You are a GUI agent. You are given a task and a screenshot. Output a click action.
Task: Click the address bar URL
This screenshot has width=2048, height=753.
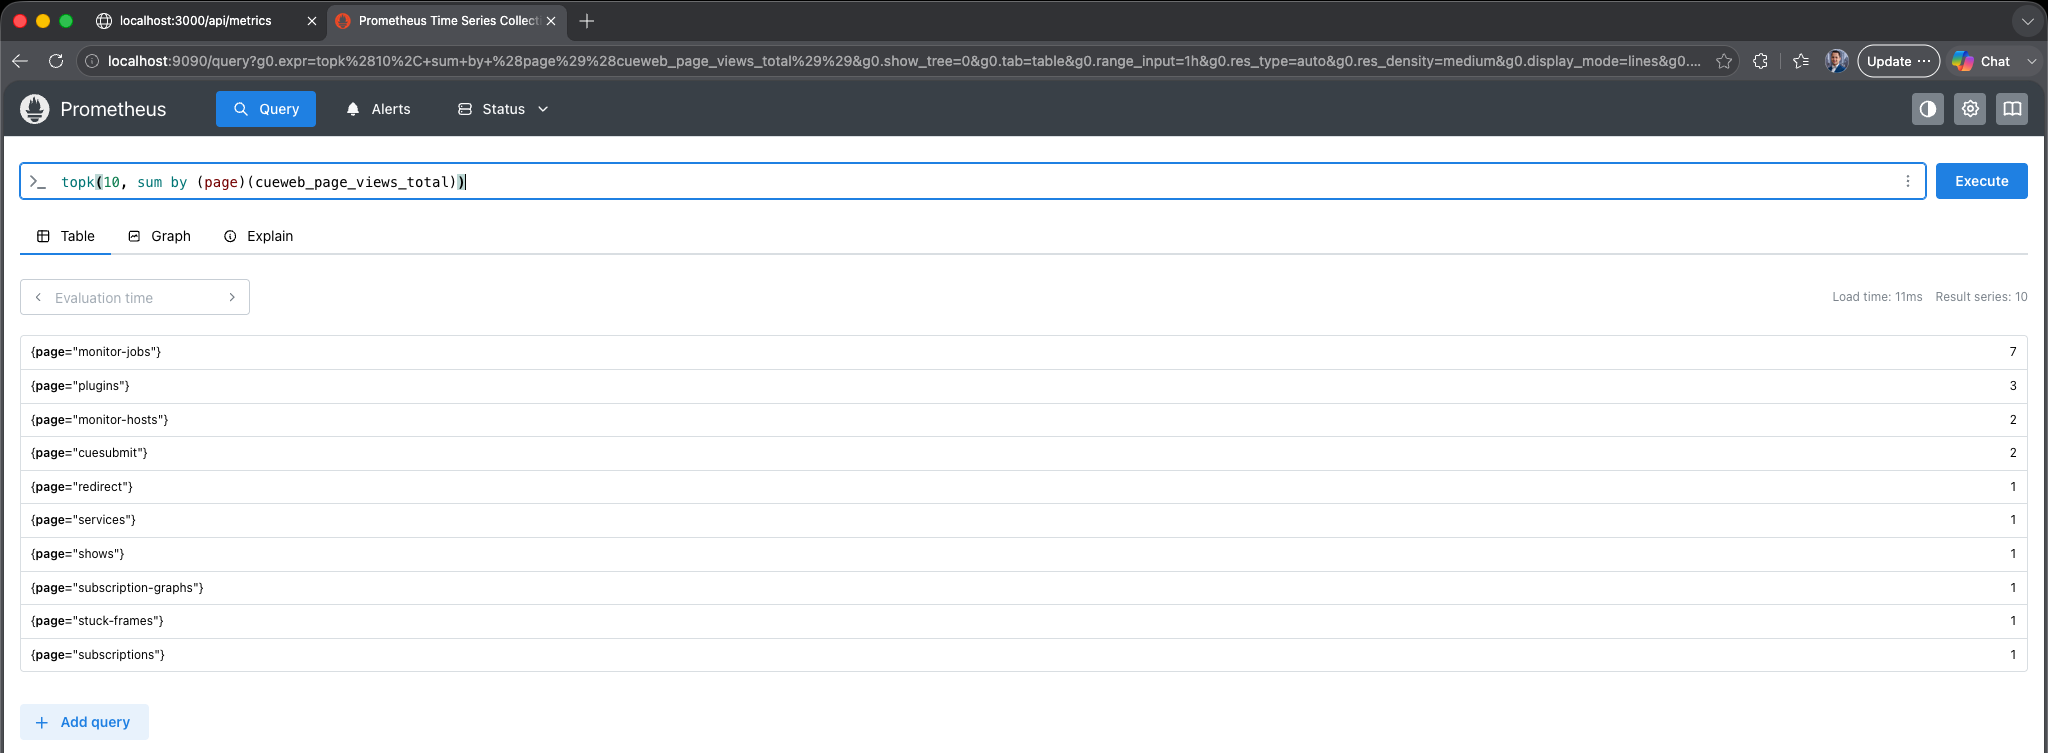(904, 61)
